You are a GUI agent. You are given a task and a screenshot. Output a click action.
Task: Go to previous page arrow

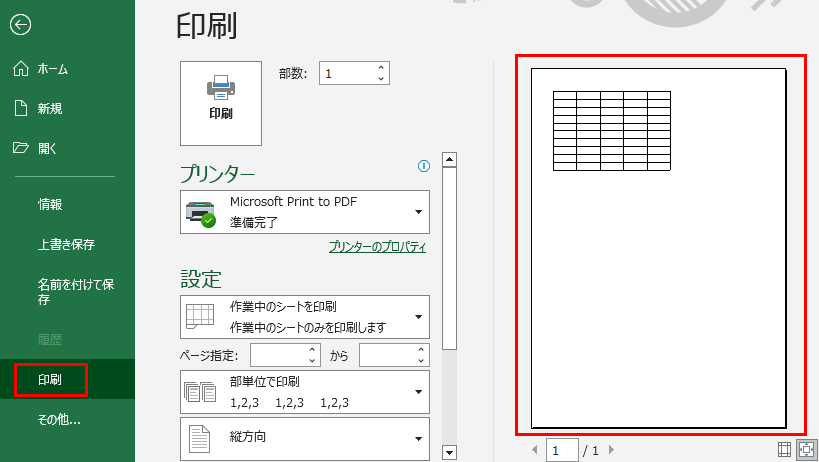coord(535,451)
